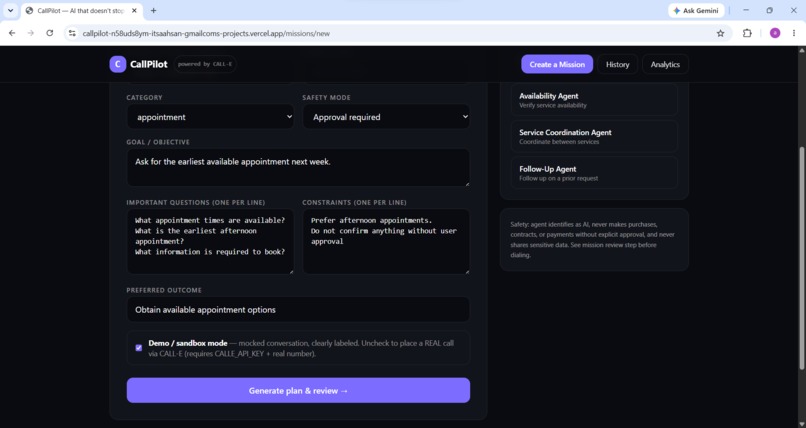Screen dimensions: 806x428
Task: Click the Safety note paragraph
Action: coord(593,239)
